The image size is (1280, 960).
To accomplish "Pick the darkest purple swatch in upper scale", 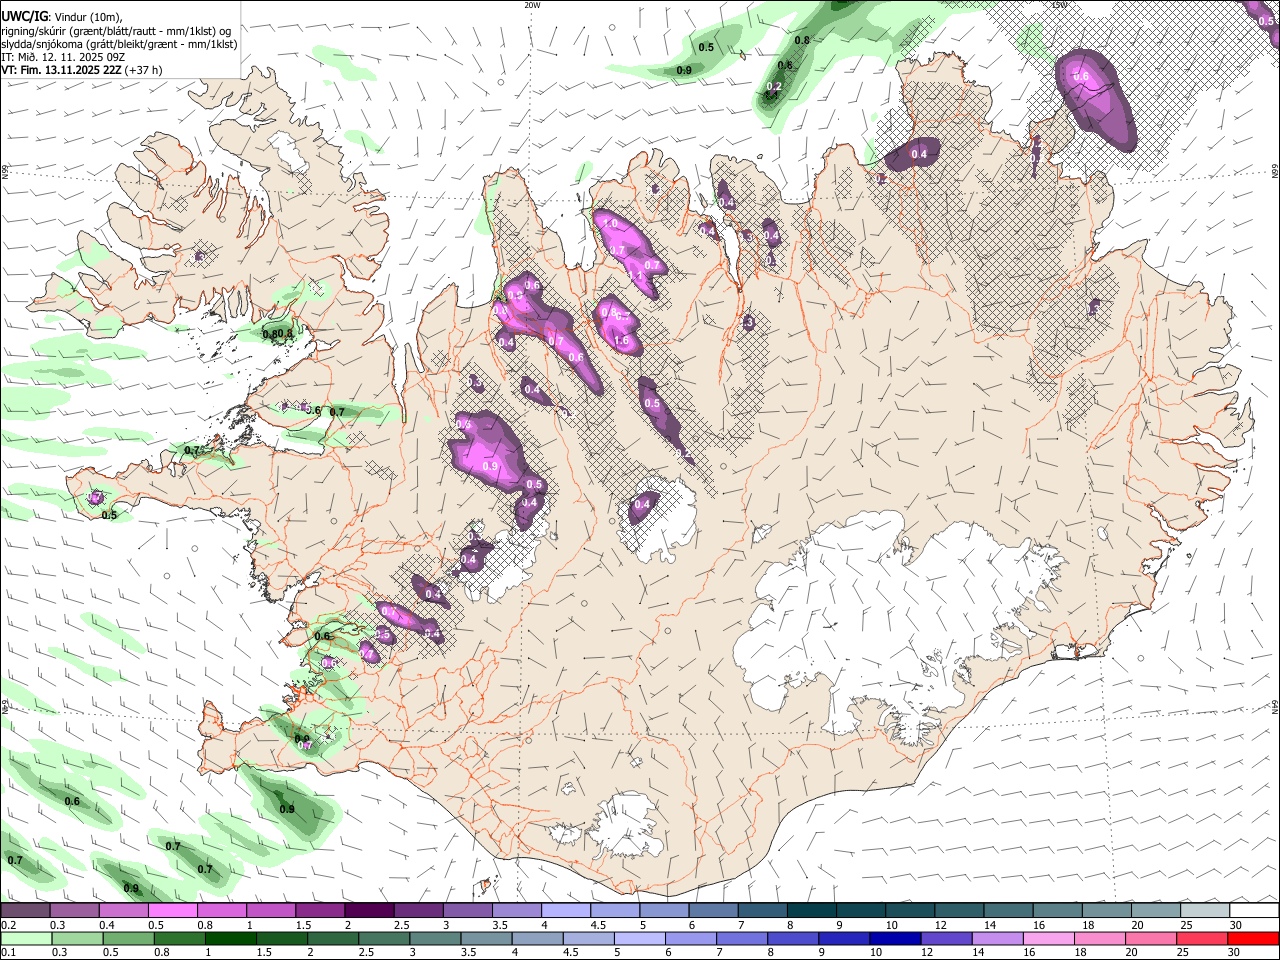I will pyautogui.click(x=369, y=911).
